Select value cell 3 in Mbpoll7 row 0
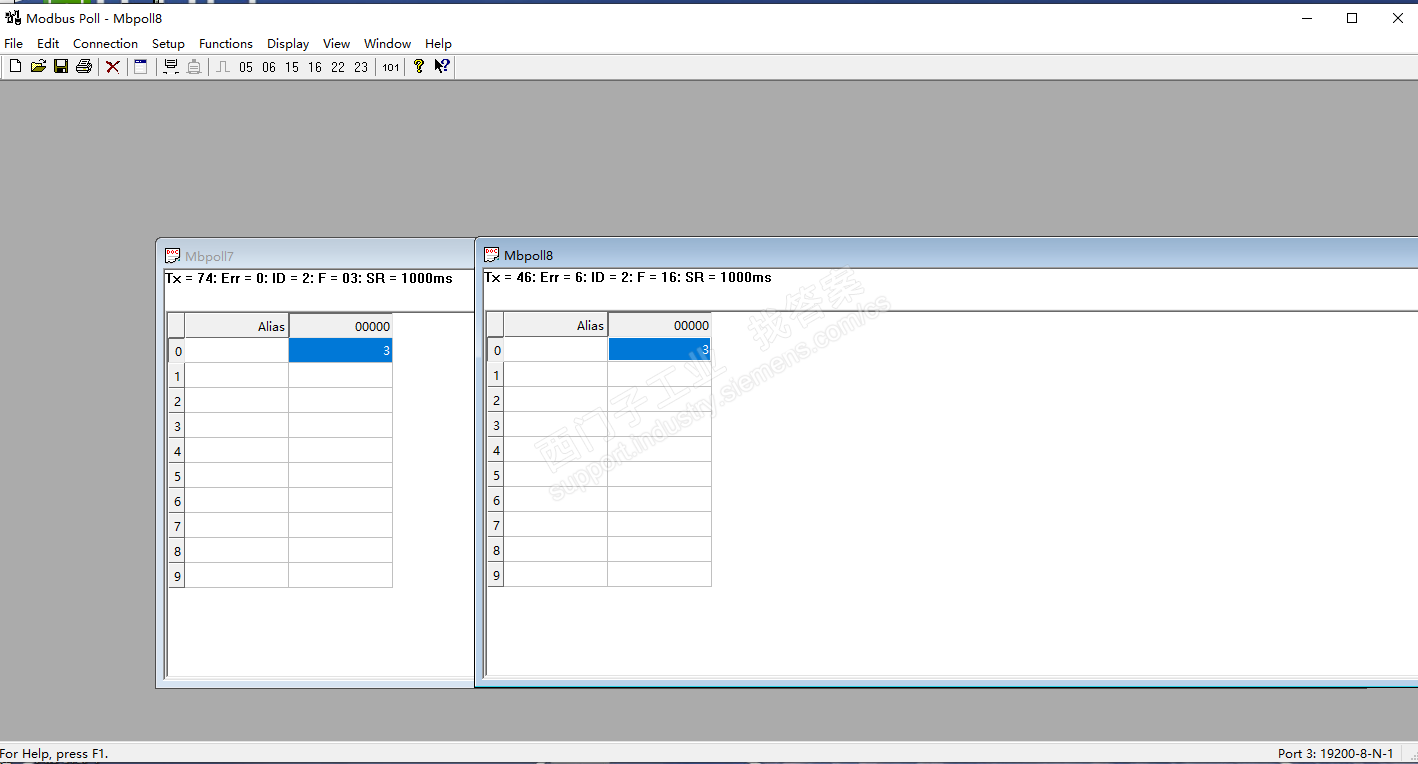 pos(340,350)
